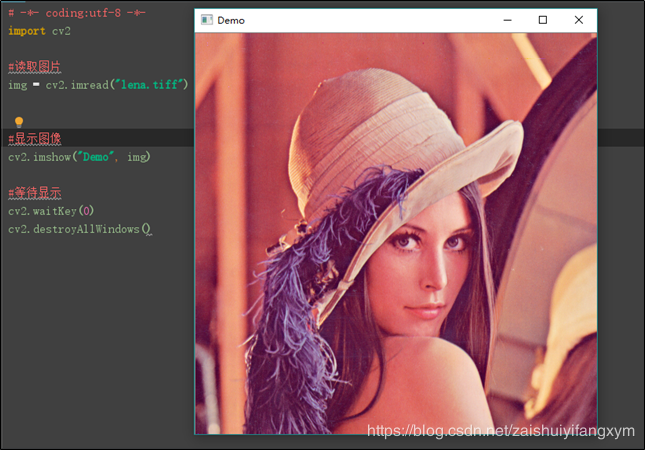Screen dimensions: 645x450
Task: Click the '#读取图片' comment
Action: point(35,67)
